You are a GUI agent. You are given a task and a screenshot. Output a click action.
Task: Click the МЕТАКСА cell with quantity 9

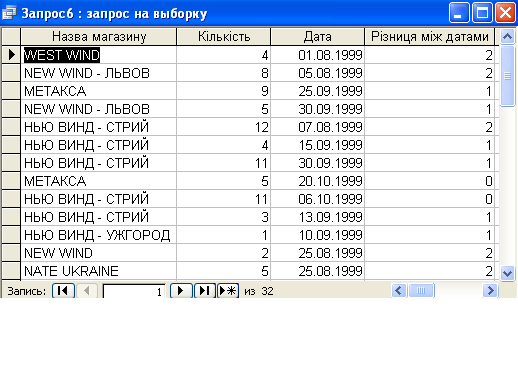point(99,91)
